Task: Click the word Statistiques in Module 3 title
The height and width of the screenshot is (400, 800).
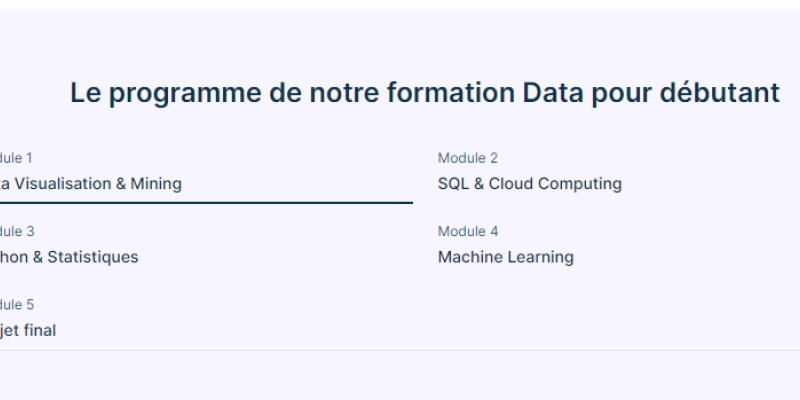Action: 93,257
